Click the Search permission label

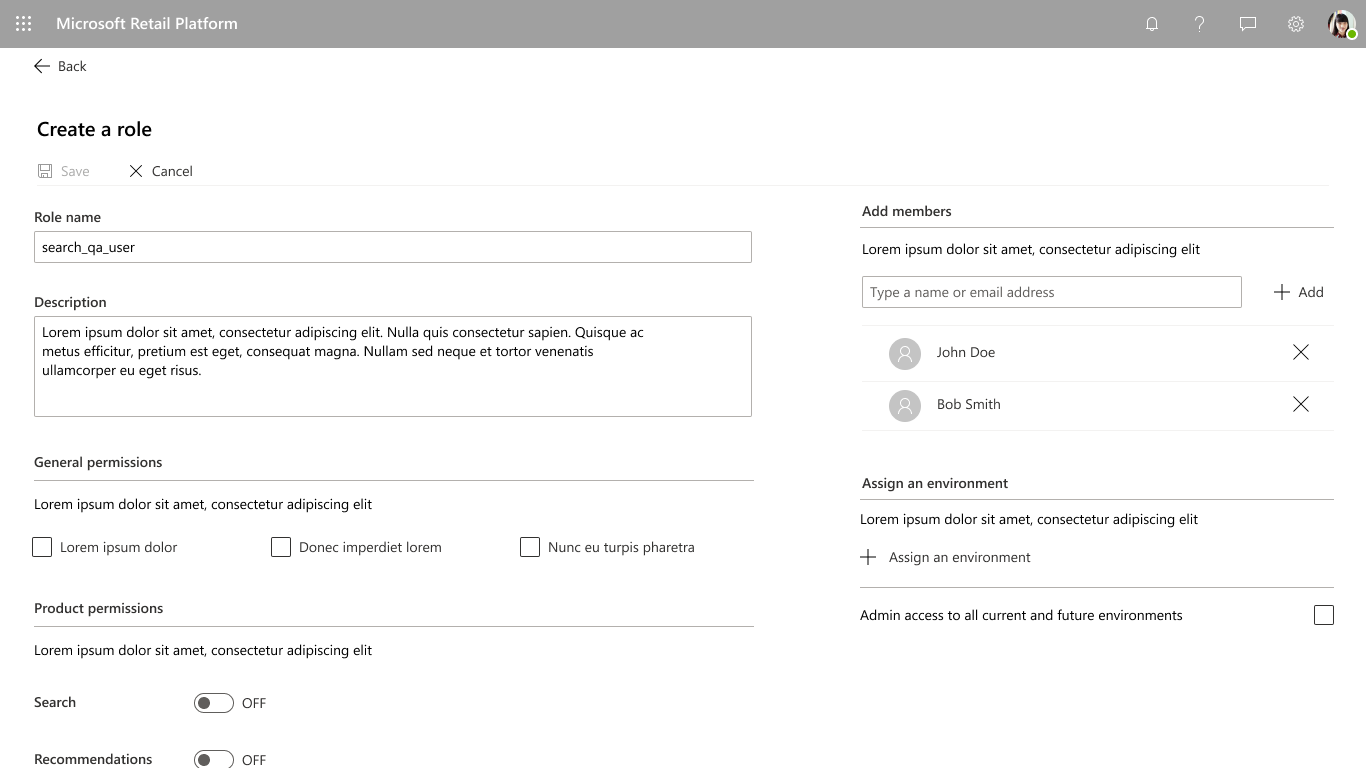tap(55, 702)
